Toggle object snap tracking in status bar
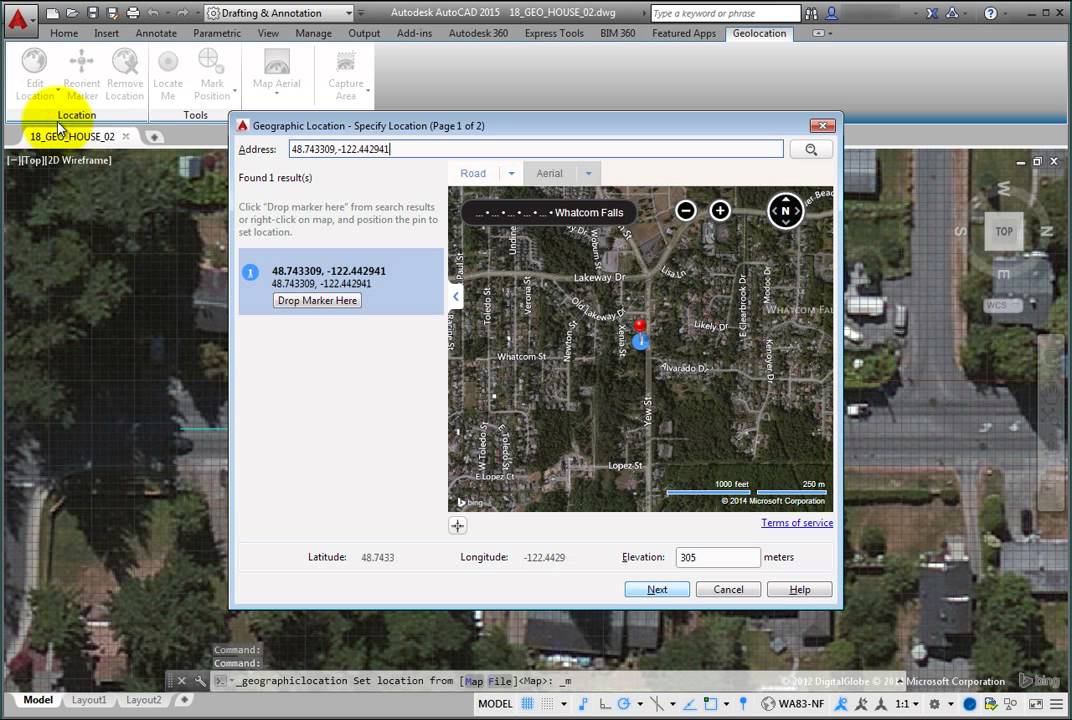The image size is (1072, 720). click(x=690, y=704)
